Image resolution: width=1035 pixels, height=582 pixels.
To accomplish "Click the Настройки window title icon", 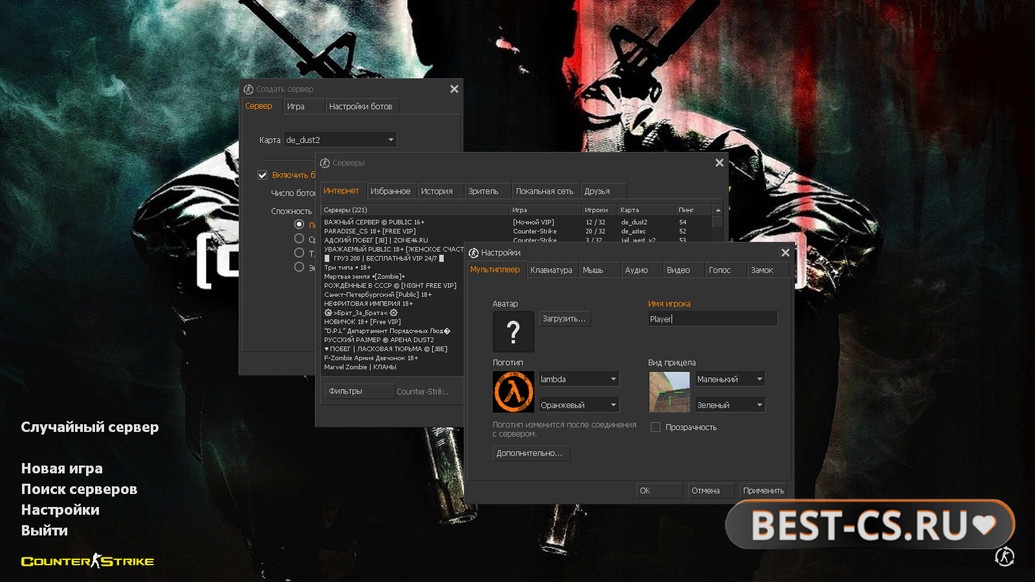I will [x=473, y=253].
